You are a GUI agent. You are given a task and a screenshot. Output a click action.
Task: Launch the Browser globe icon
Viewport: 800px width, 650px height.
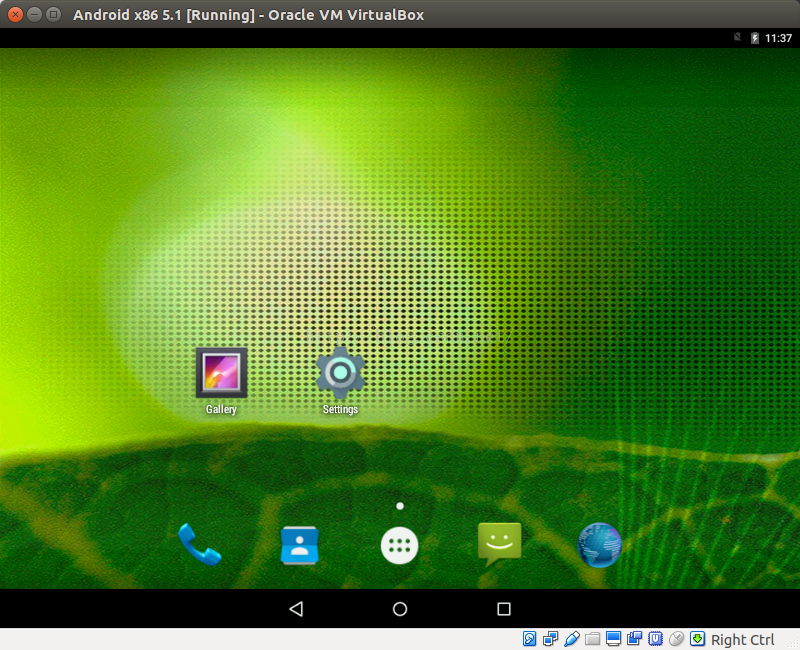(x=599, y=545)
